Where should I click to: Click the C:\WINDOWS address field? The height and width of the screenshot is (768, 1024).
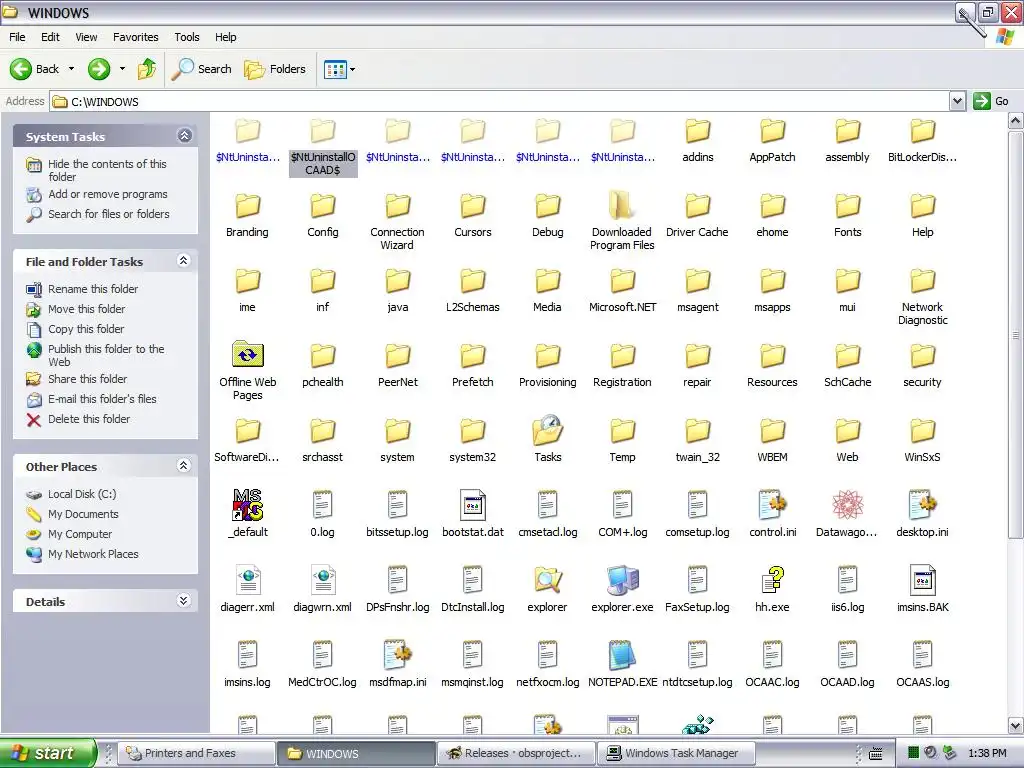coord(500,101)
